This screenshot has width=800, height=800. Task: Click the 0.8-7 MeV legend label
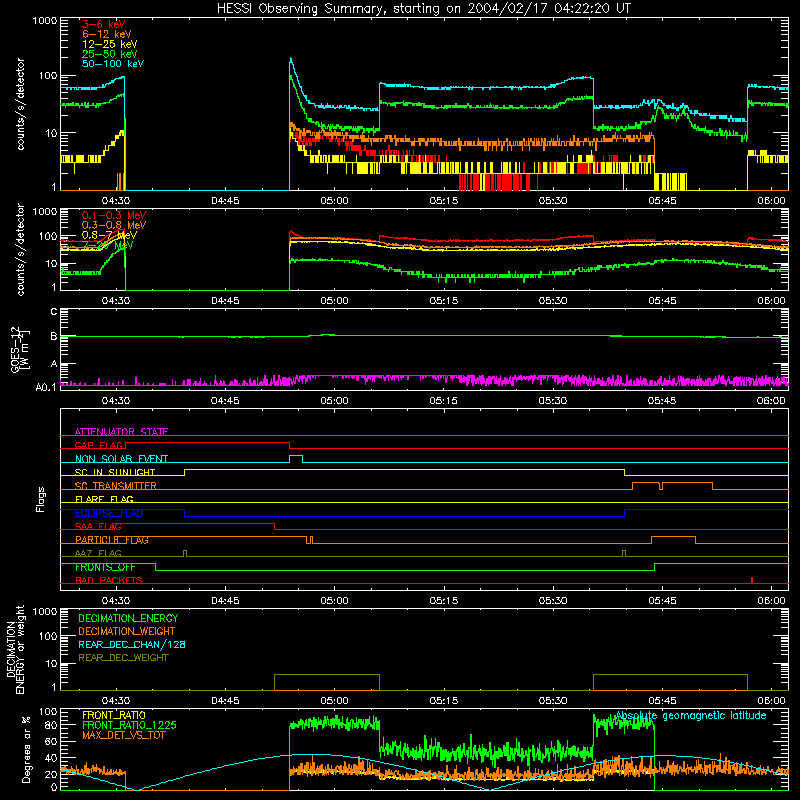pyautogui.click(x=109, y=235)
